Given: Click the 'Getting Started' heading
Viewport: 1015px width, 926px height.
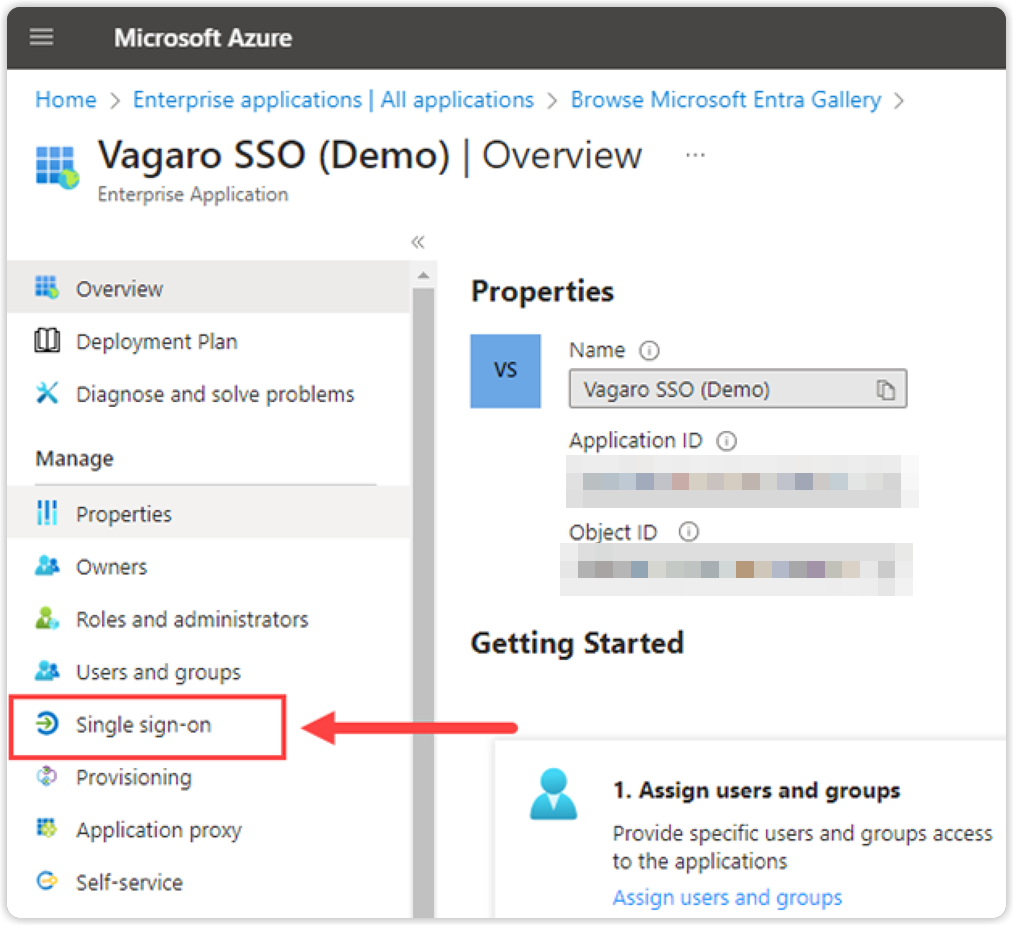Looking at the screenshot, I should coord(577,643).
